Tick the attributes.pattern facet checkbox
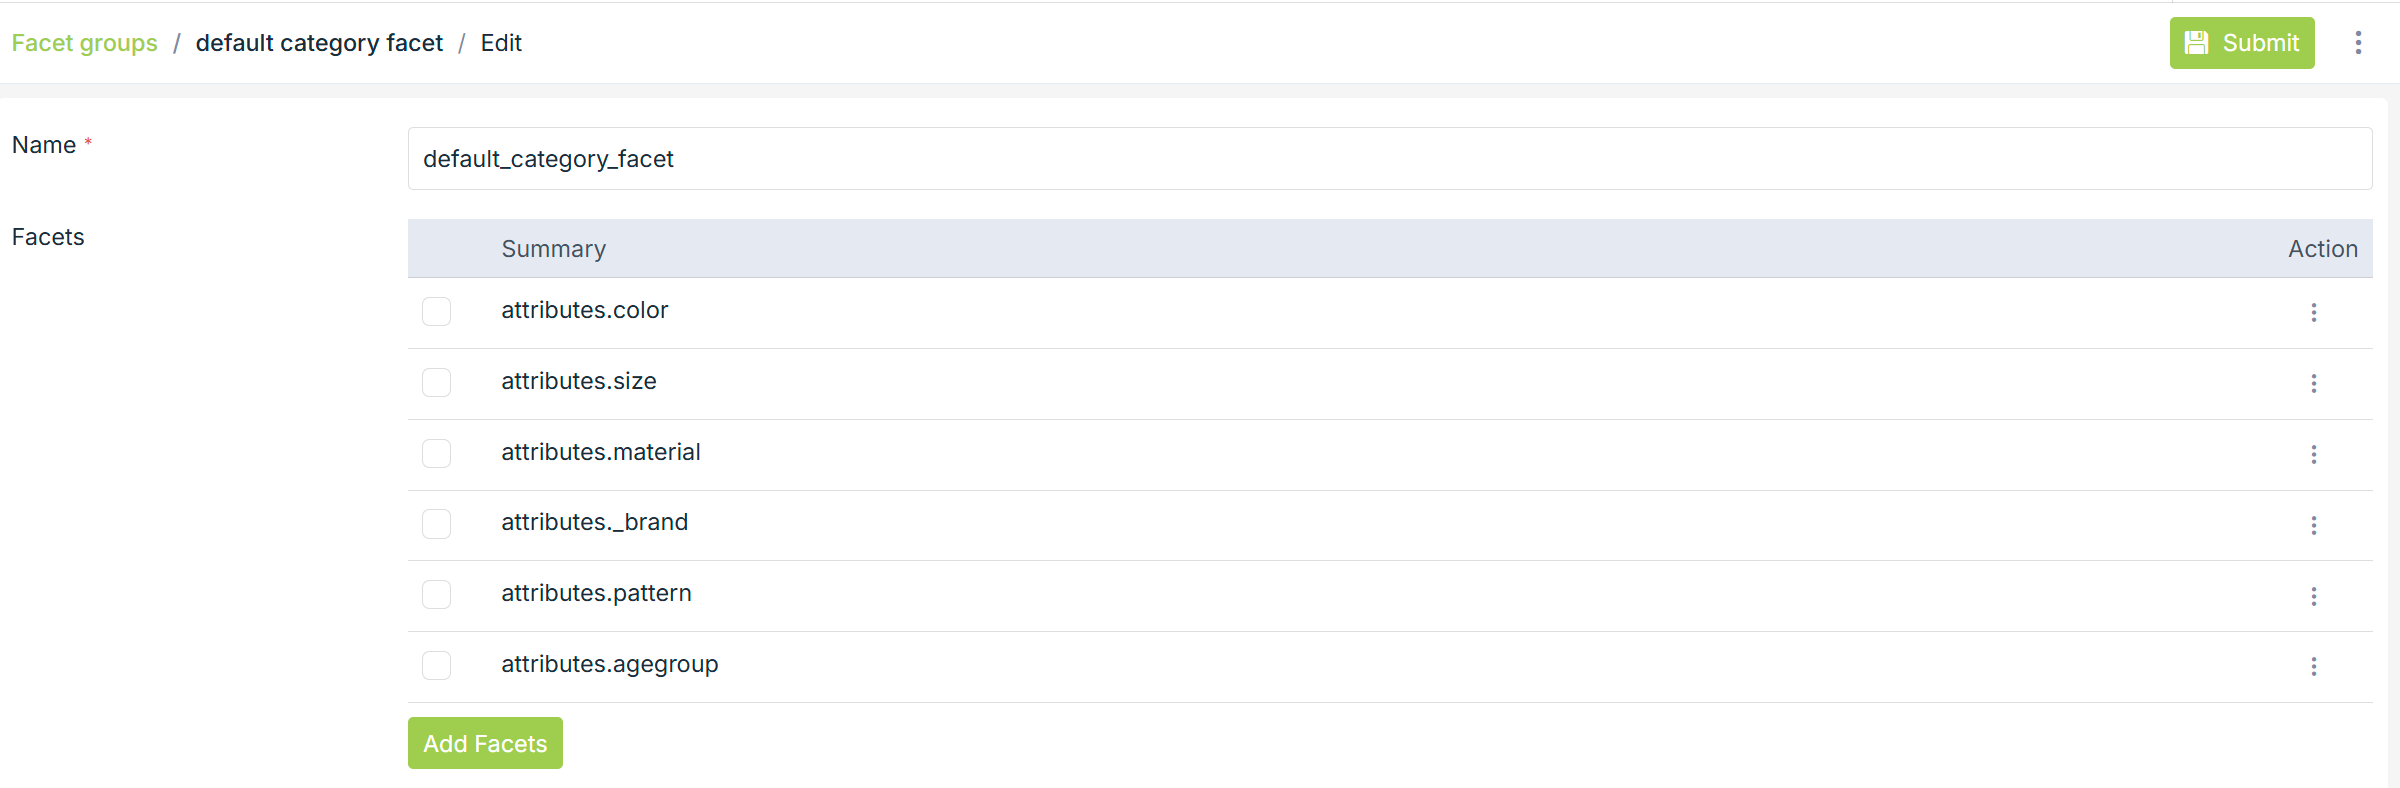The width and height of the screenshot is (2400, 788). 436,595
